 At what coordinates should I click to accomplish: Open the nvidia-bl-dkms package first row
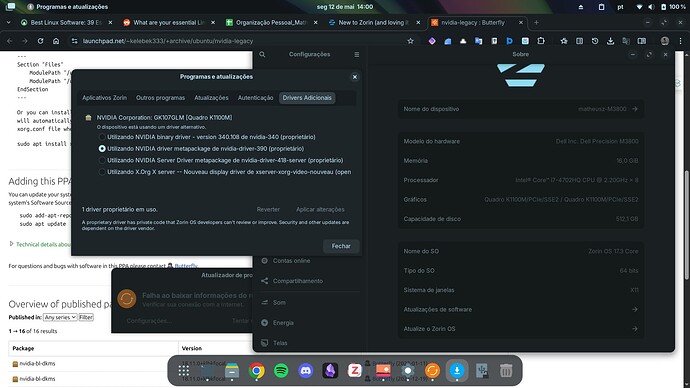(37, 363)
